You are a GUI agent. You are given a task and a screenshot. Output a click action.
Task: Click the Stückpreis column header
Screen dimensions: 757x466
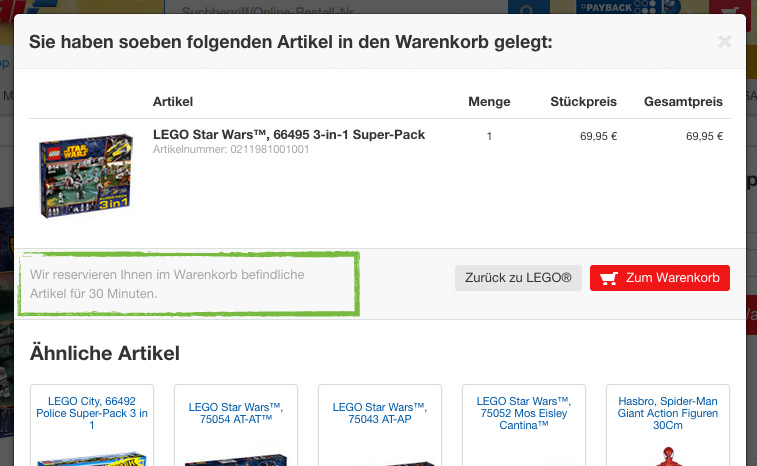(583, 101)
